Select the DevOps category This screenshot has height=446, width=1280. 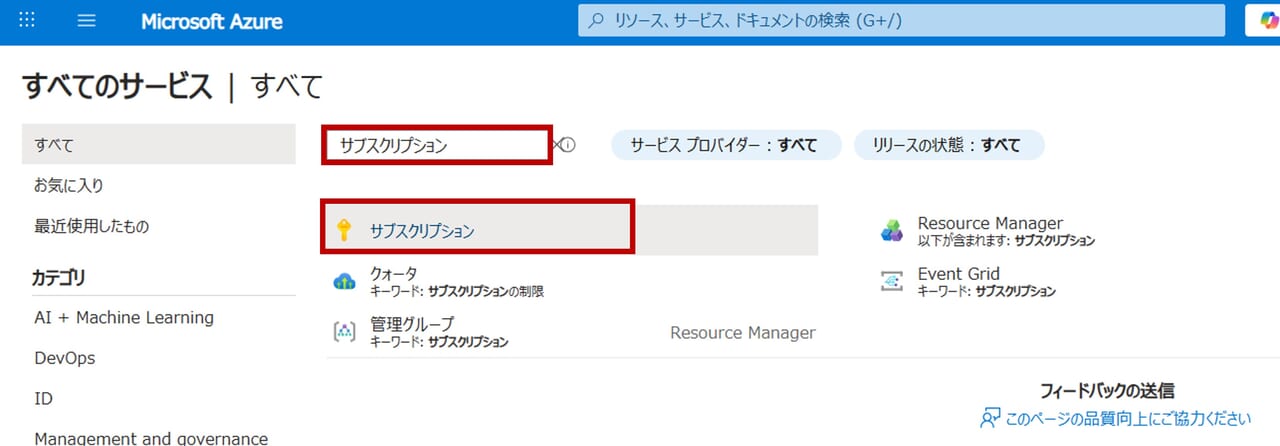pos(64,358)
